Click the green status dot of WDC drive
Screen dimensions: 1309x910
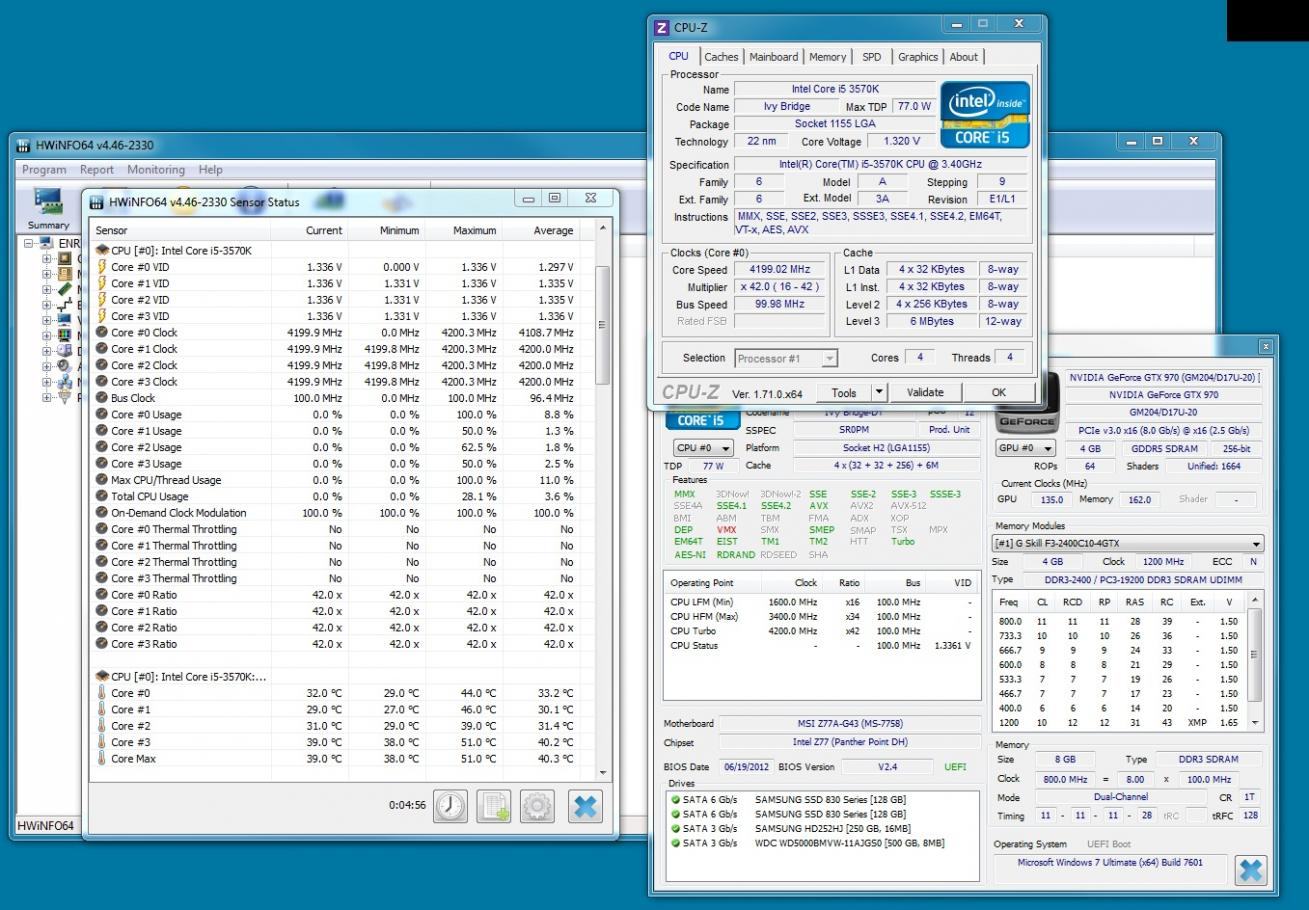[675, 843]
